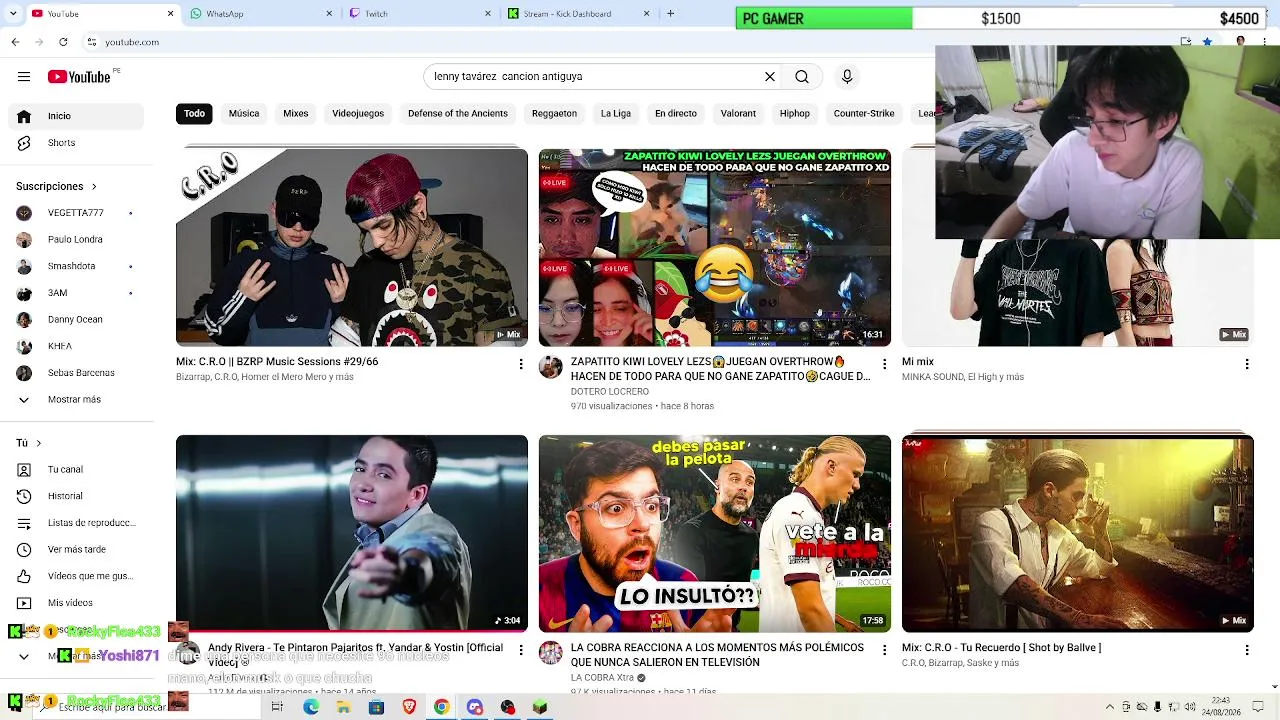
Task: Filter by Música chip
Action: pyautogui.click(x=244, y=114)
